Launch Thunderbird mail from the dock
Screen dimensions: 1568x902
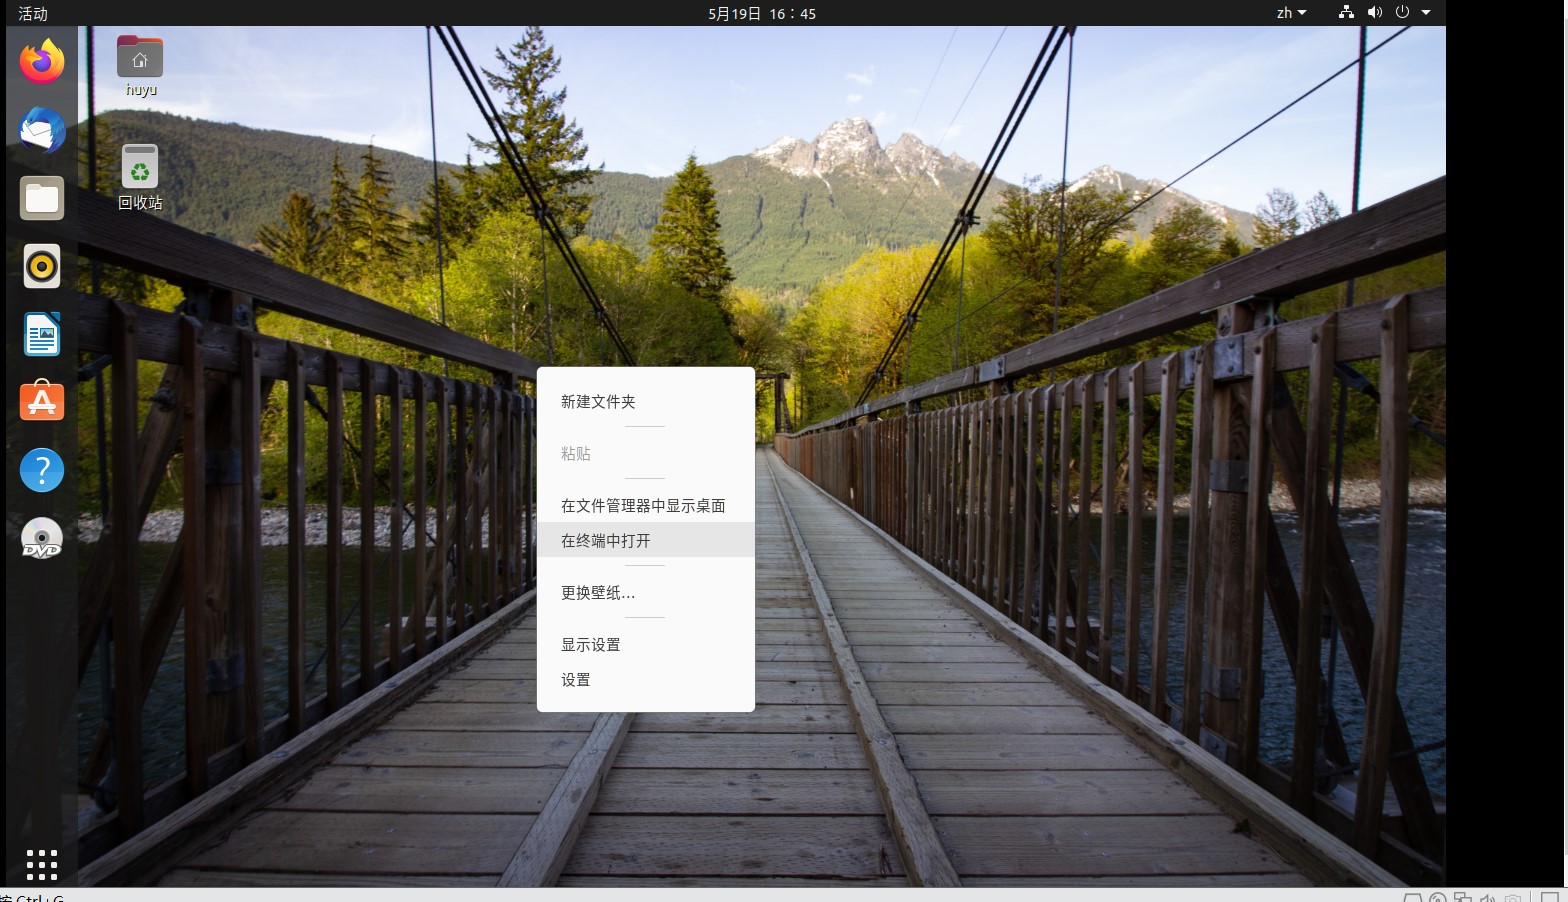pos(42,130)
